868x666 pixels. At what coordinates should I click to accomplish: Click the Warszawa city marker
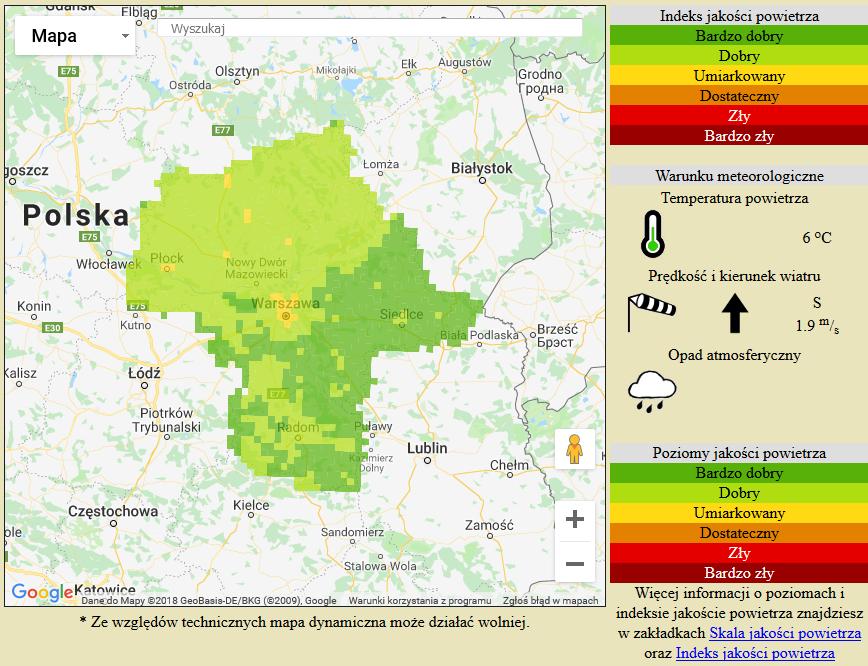coord(286,316)
